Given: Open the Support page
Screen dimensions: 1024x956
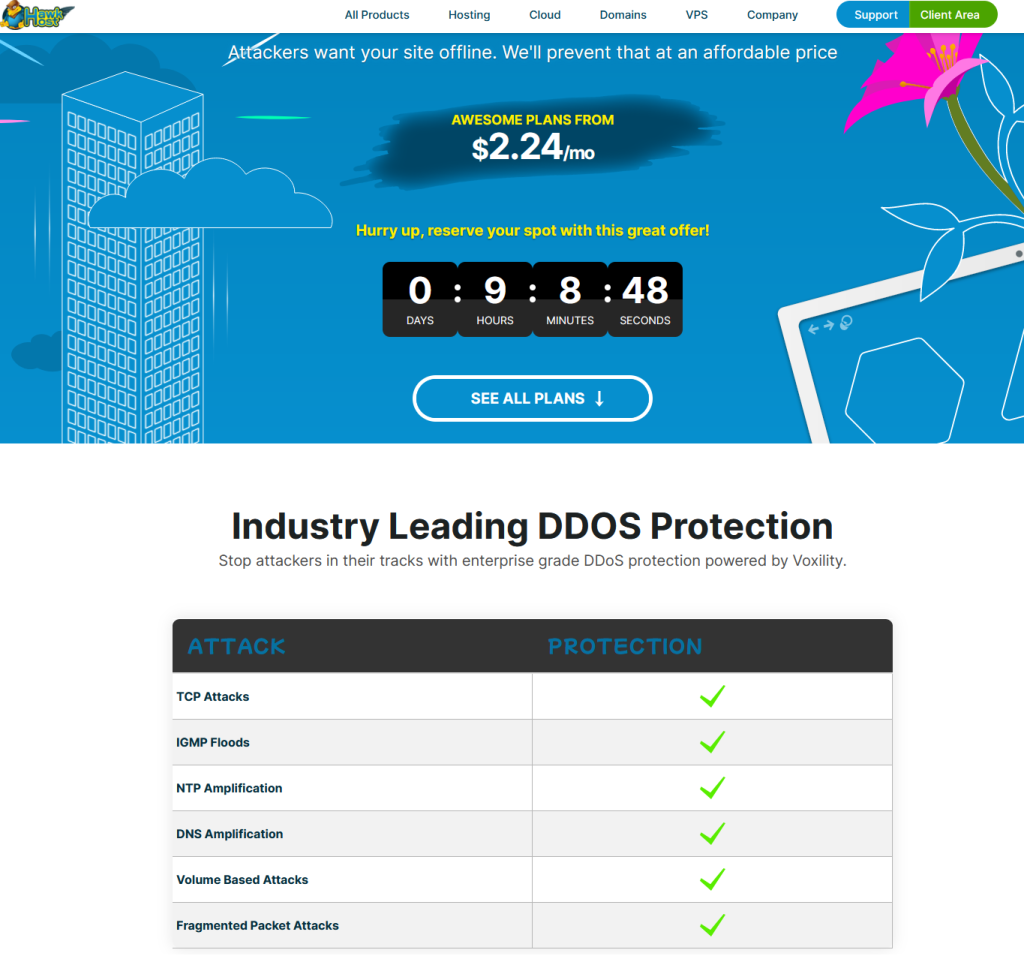Looking at the screenshot, I should pyautogui.click(x=873, y=15).
